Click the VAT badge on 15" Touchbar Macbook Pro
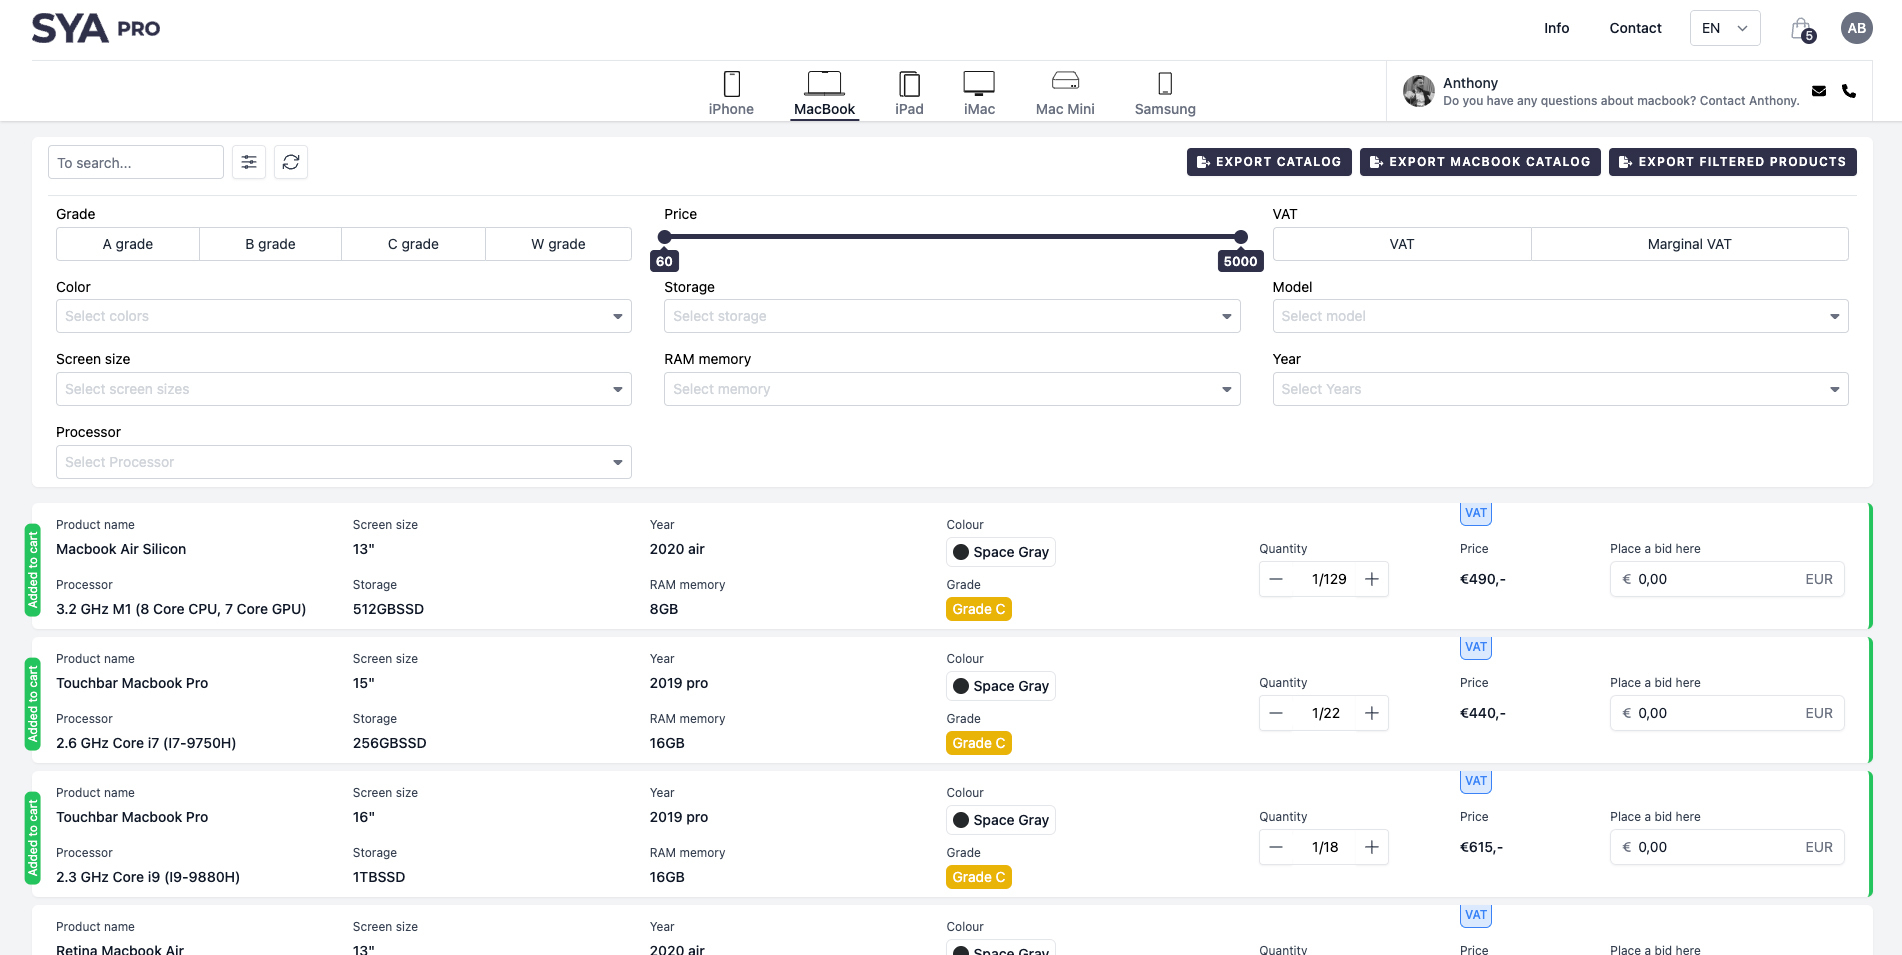 (1476, 647)
